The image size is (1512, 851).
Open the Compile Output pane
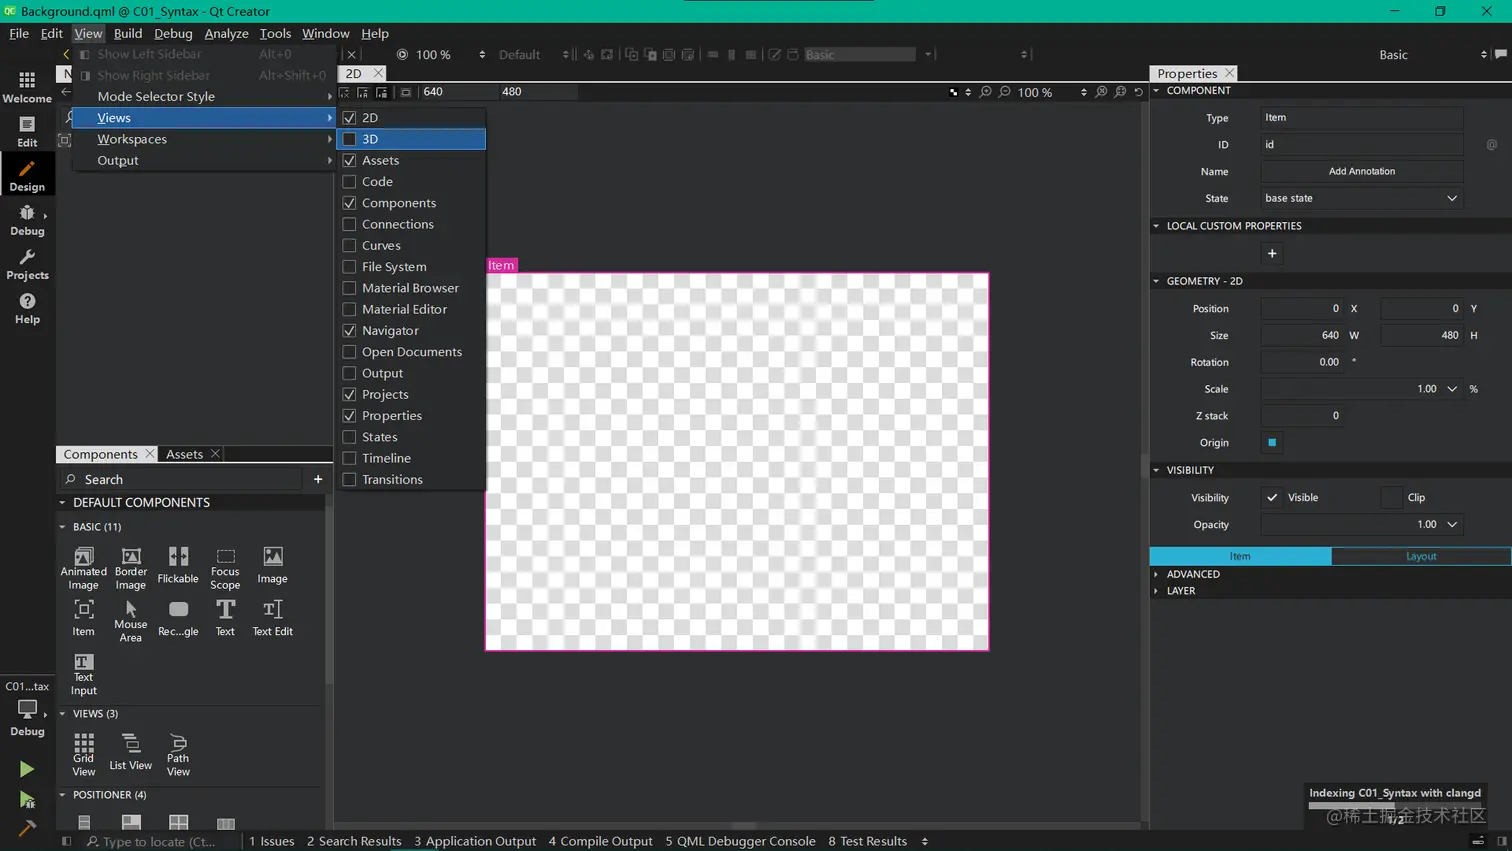coord(600,841)
